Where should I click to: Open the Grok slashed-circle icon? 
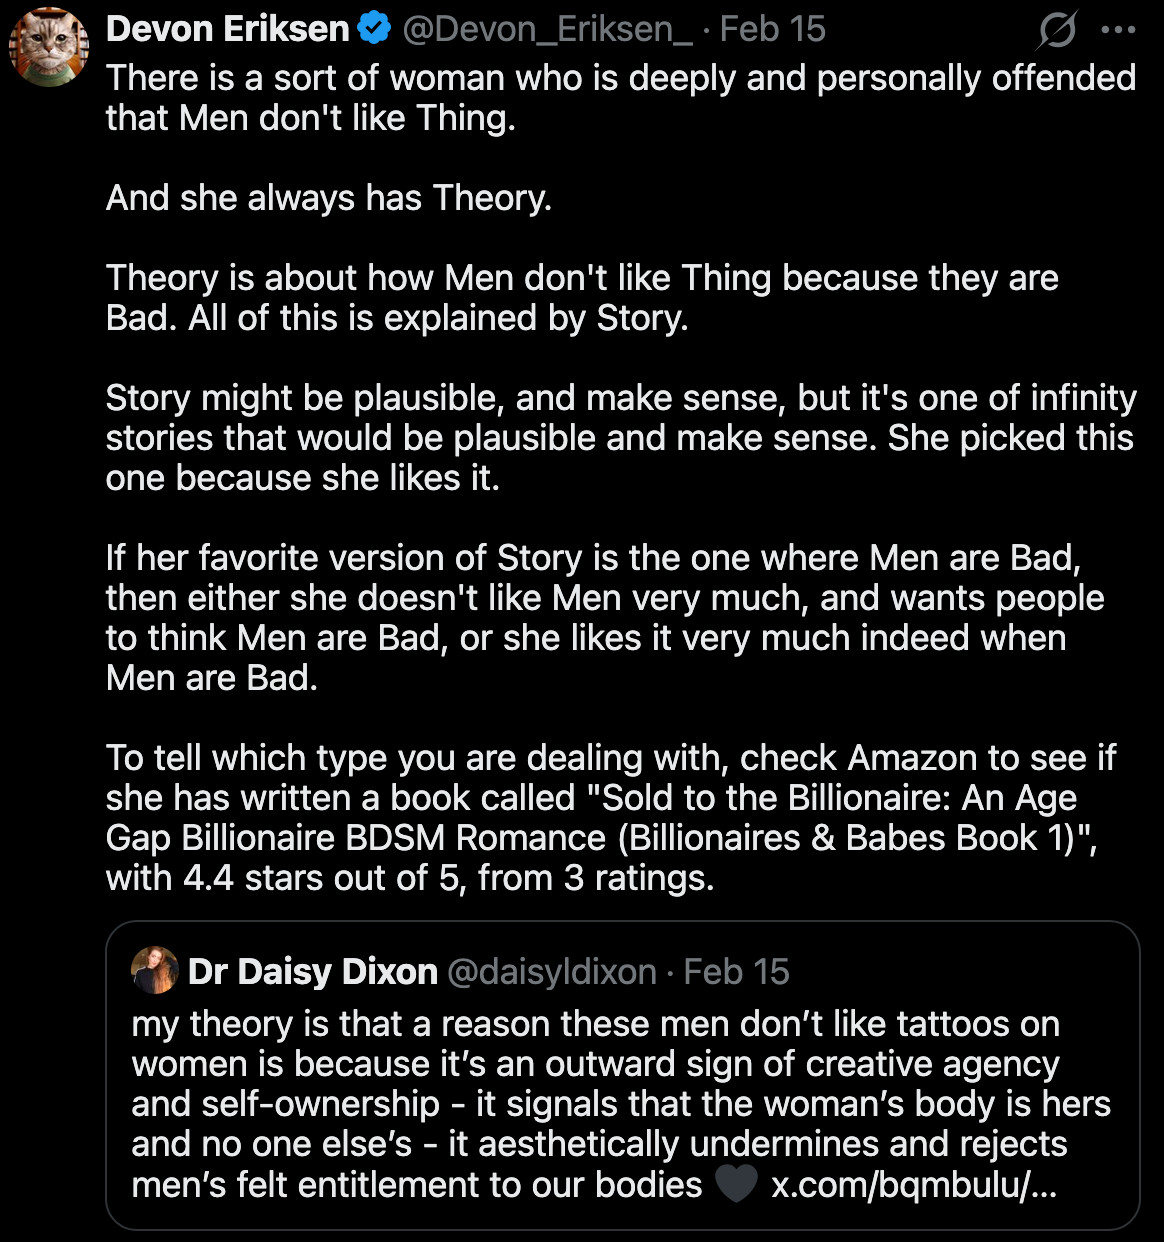pyautogui.click(x=1056, y=31)
